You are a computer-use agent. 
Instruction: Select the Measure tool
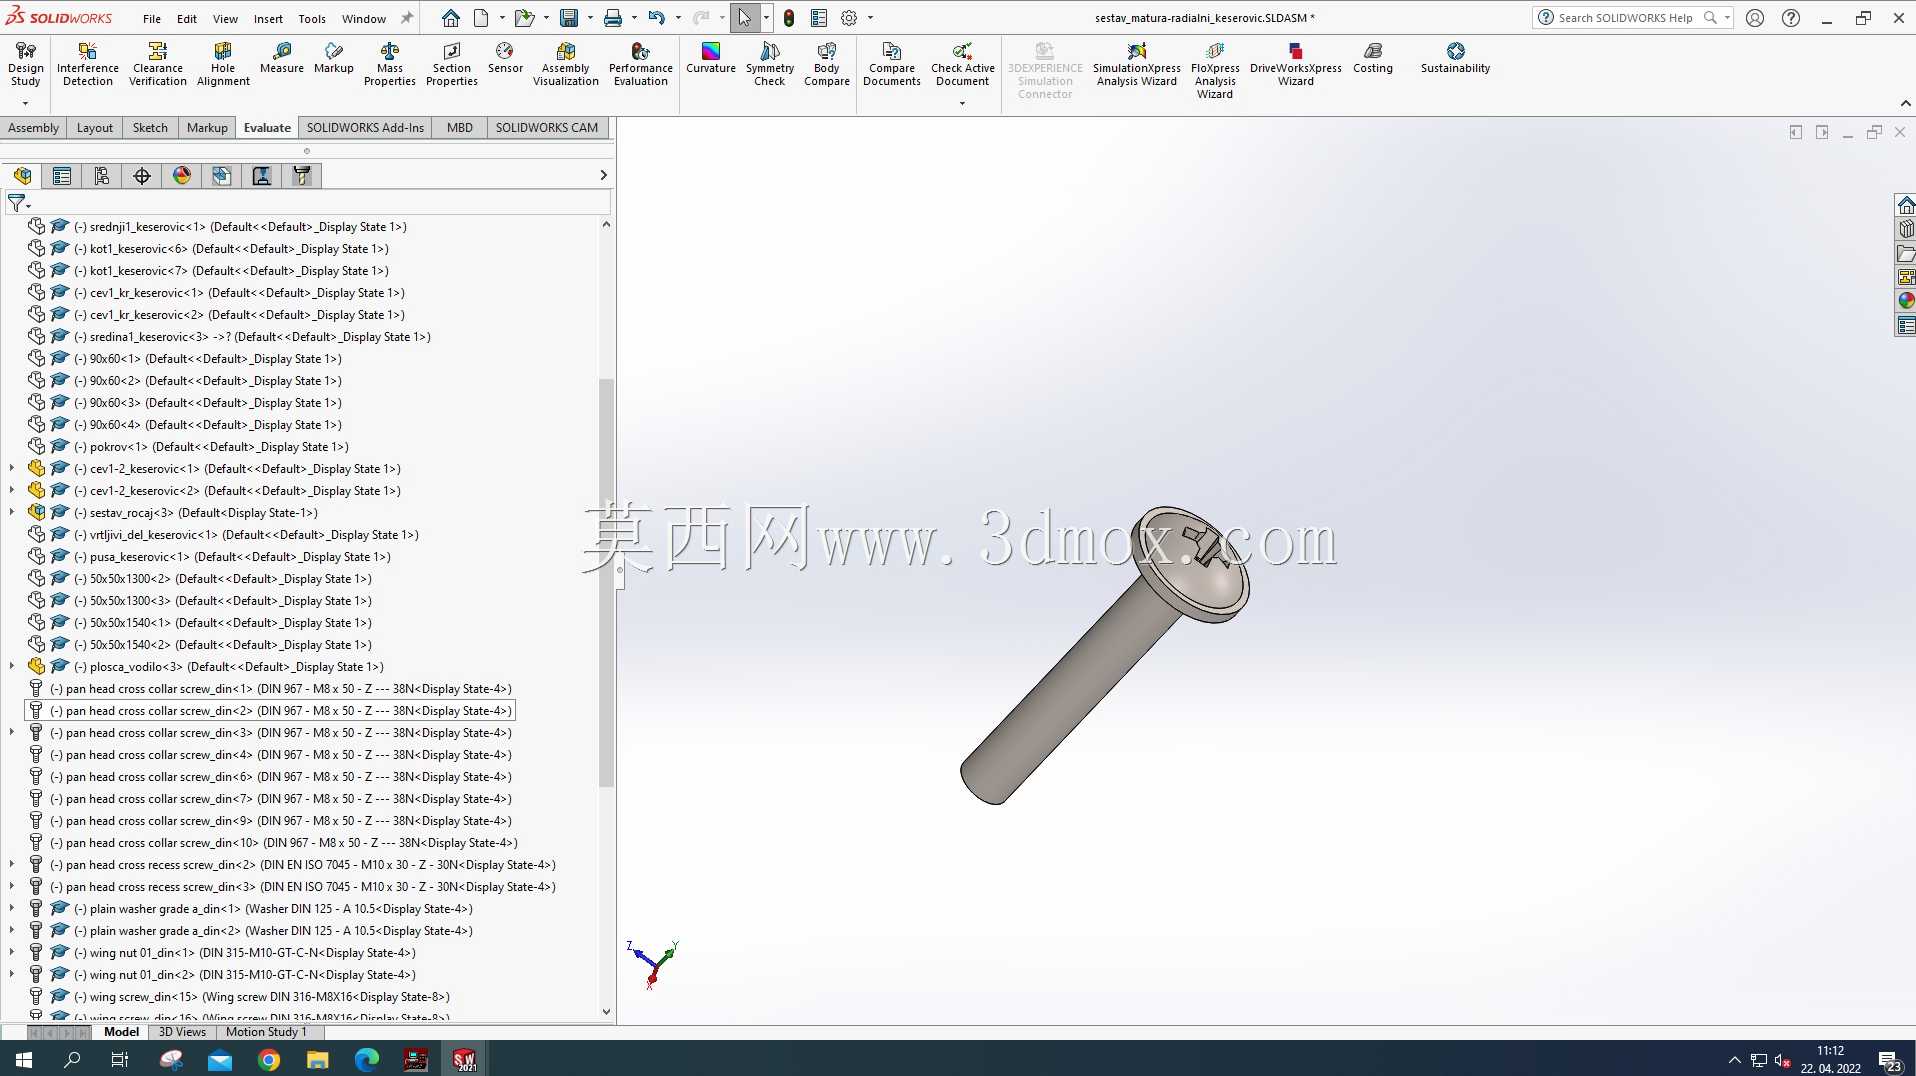click(282, 59)
